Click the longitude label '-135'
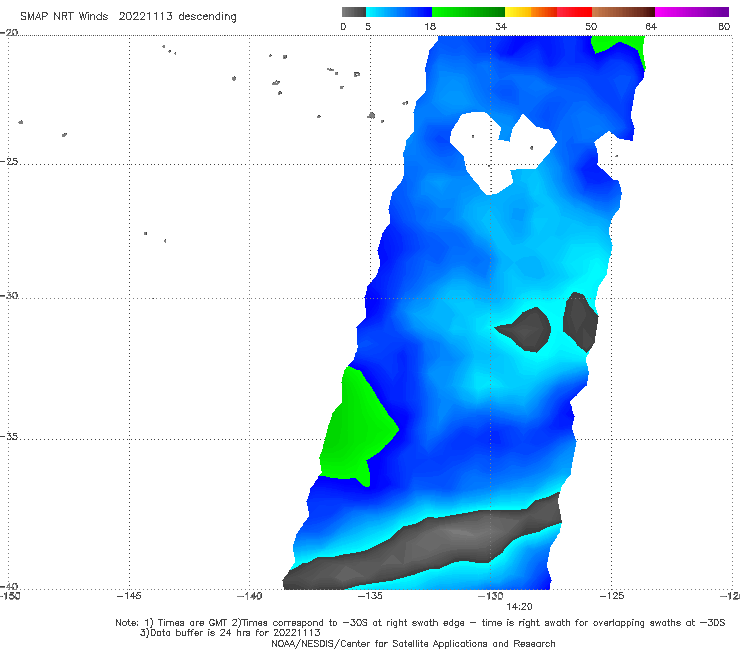 (370, 596)
